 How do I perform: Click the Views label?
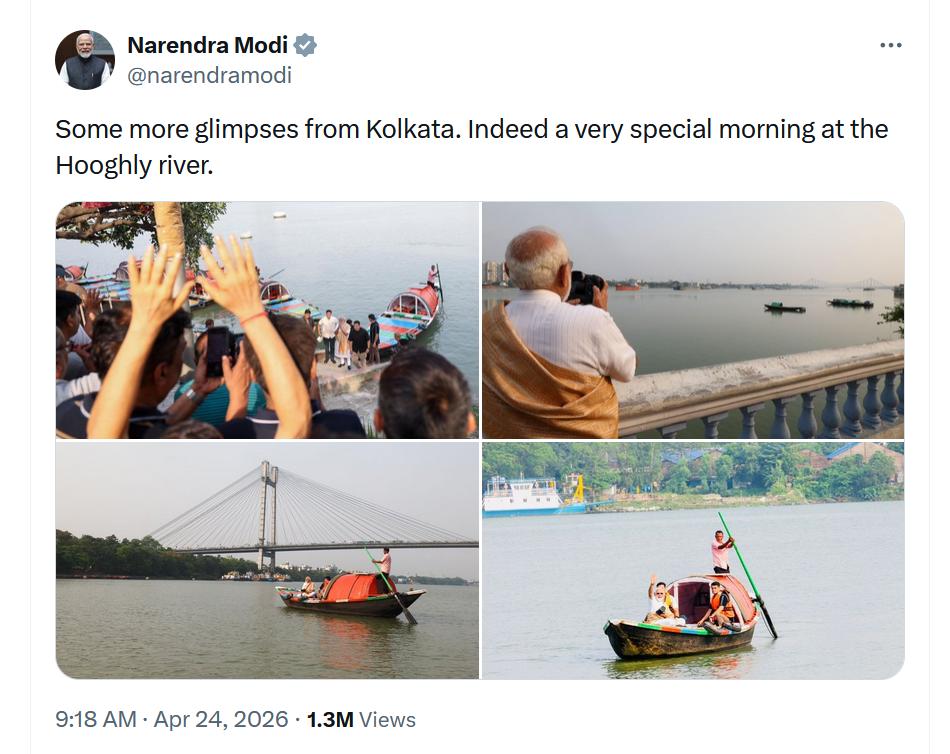(387, 719)
